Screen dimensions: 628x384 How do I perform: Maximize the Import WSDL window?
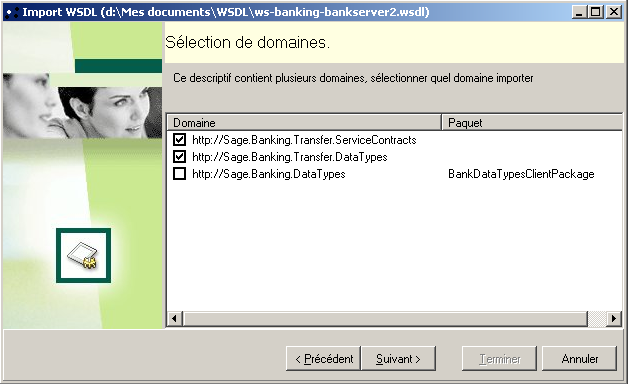[x=596, y=12]
